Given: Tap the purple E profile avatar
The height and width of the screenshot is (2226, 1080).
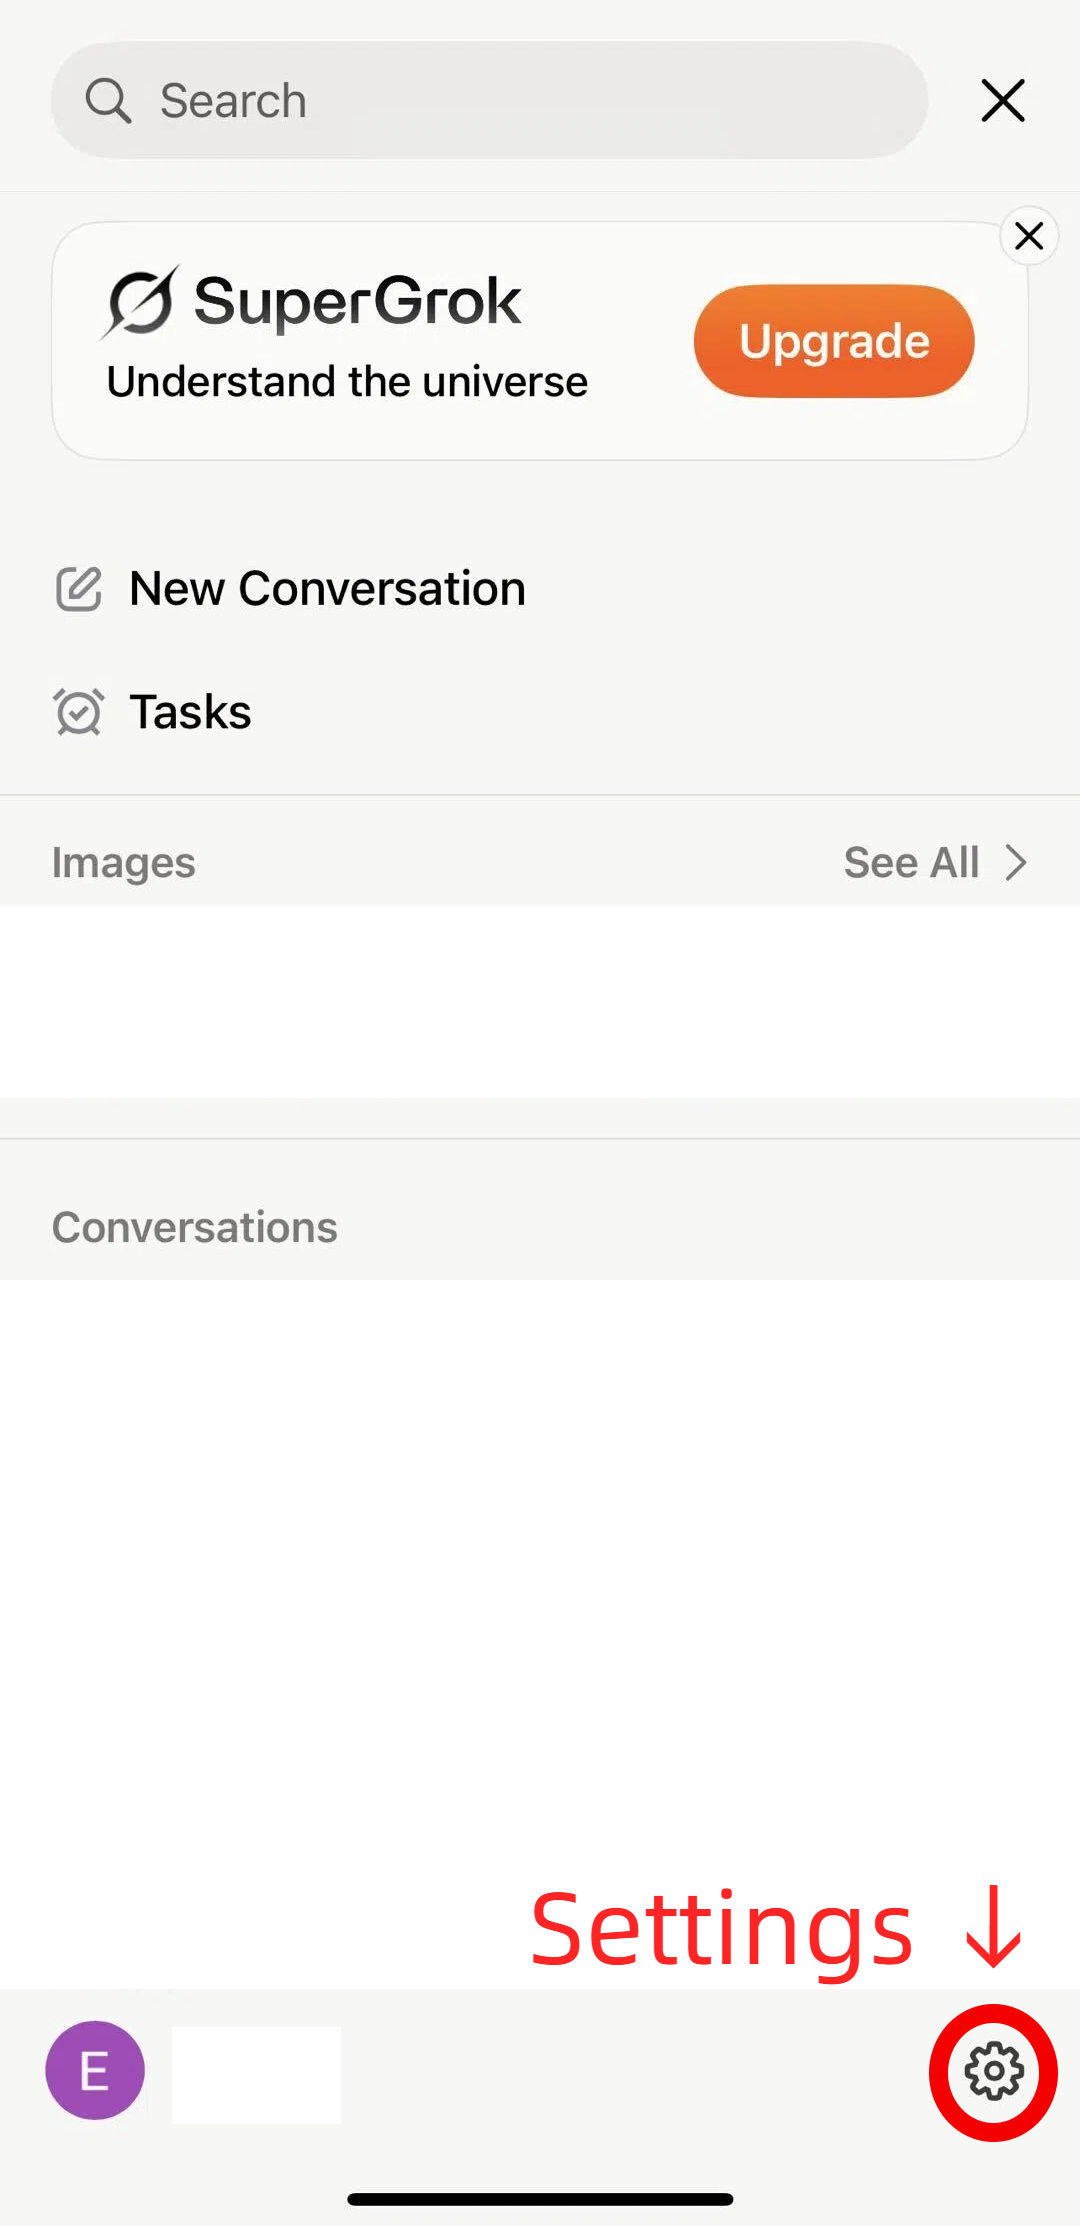Looking at the screenshot, I should [x=95, y=2070].
